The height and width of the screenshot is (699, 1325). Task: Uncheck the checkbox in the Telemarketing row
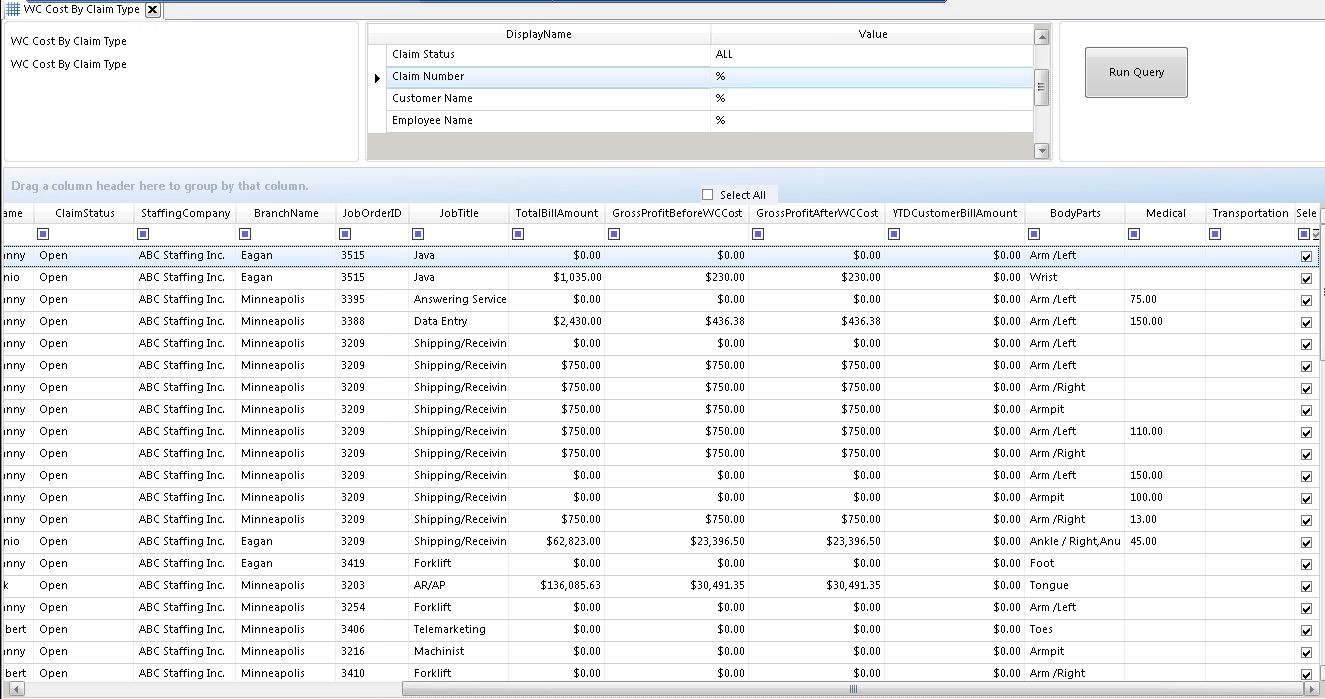(1306, 630)
